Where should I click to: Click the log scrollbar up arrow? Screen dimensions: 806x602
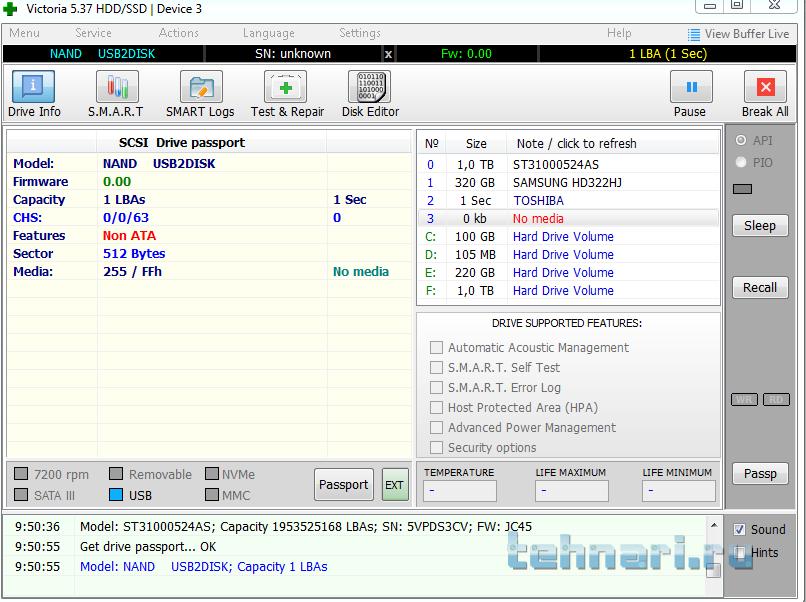pyautogui.click(x=713, y=525)
